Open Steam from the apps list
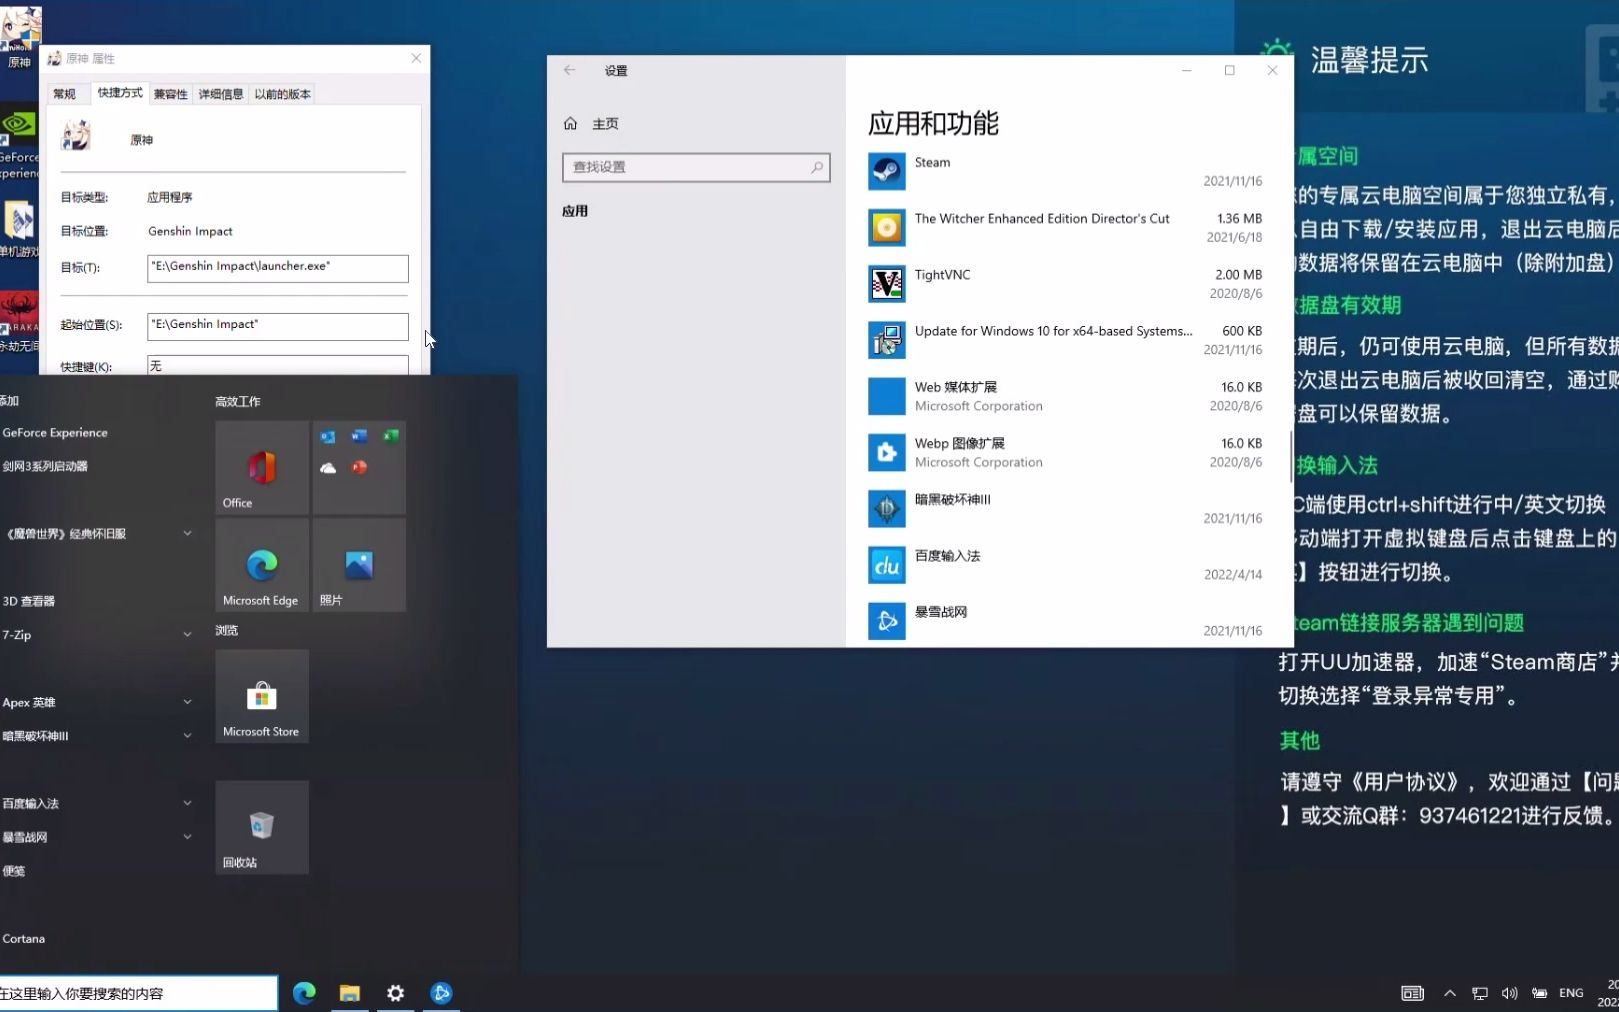The width and height of the screenshot is (1619, 1012). (x=887, y=170)
